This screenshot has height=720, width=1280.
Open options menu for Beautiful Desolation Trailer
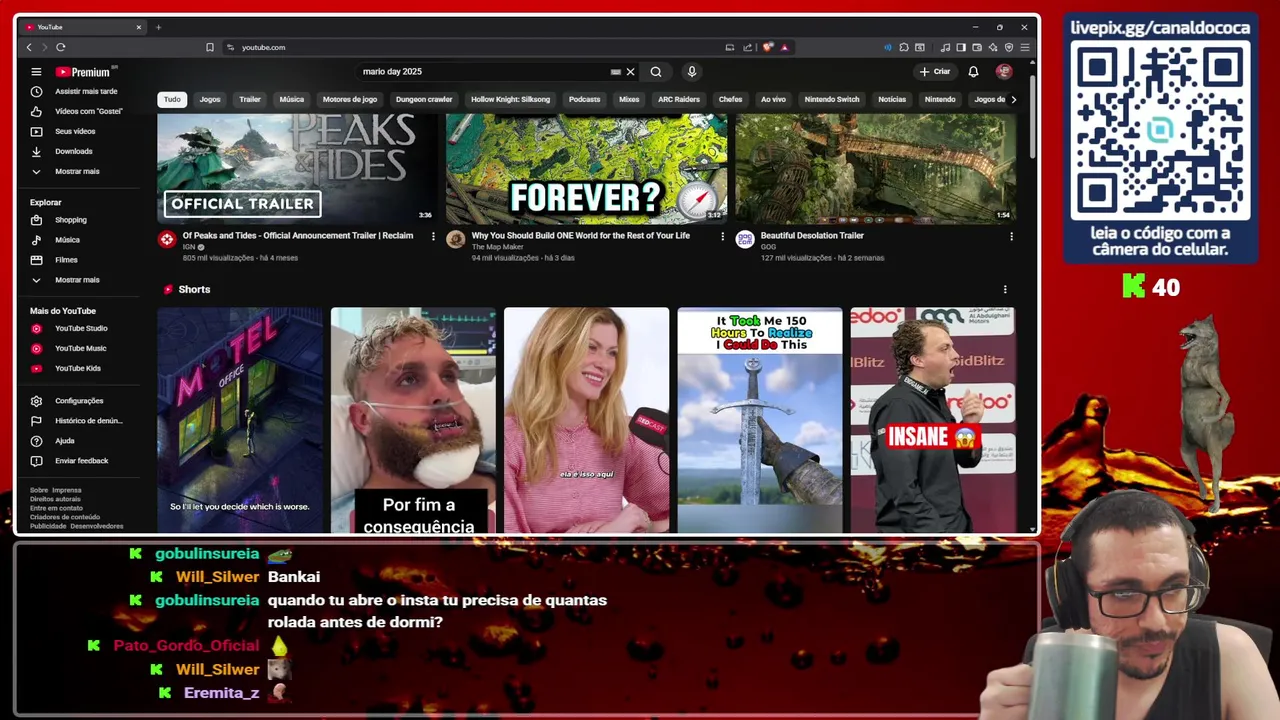coord(1011,236)
